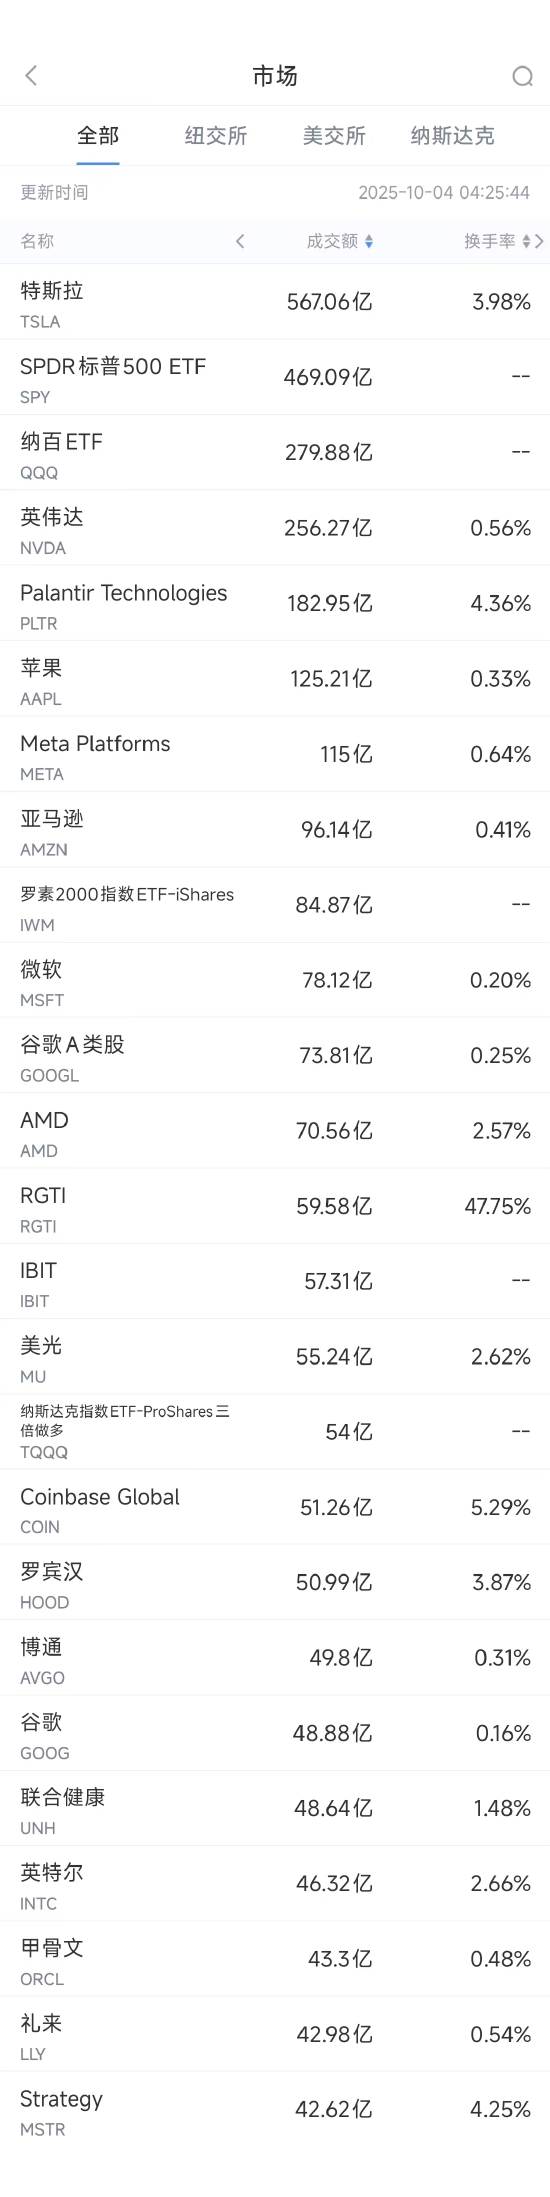Open the SPDR 标普500 ETF row

tap(275, 377)
